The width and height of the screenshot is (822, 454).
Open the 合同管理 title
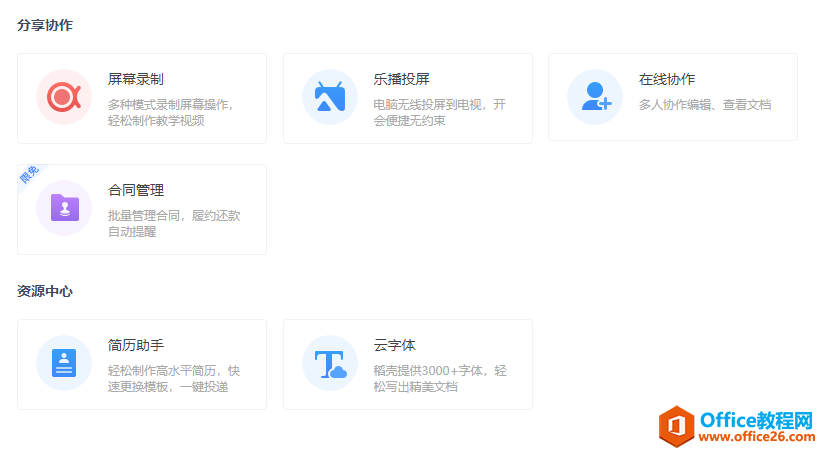[x=136, y=190]
